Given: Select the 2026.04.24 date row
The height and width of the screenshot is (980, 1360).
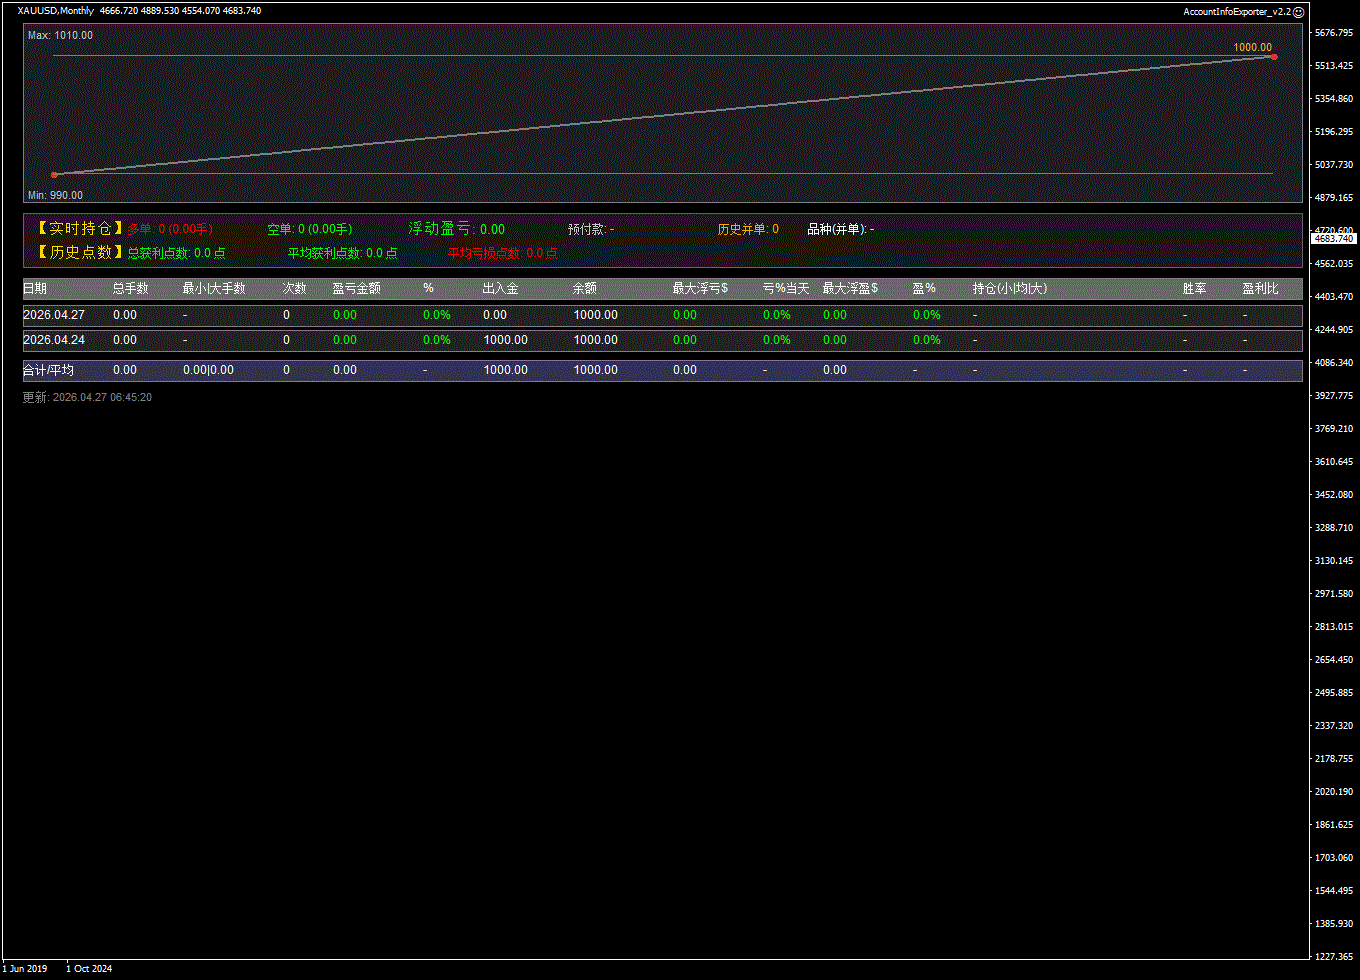Looking at the screenshot, I should [54, 340].
